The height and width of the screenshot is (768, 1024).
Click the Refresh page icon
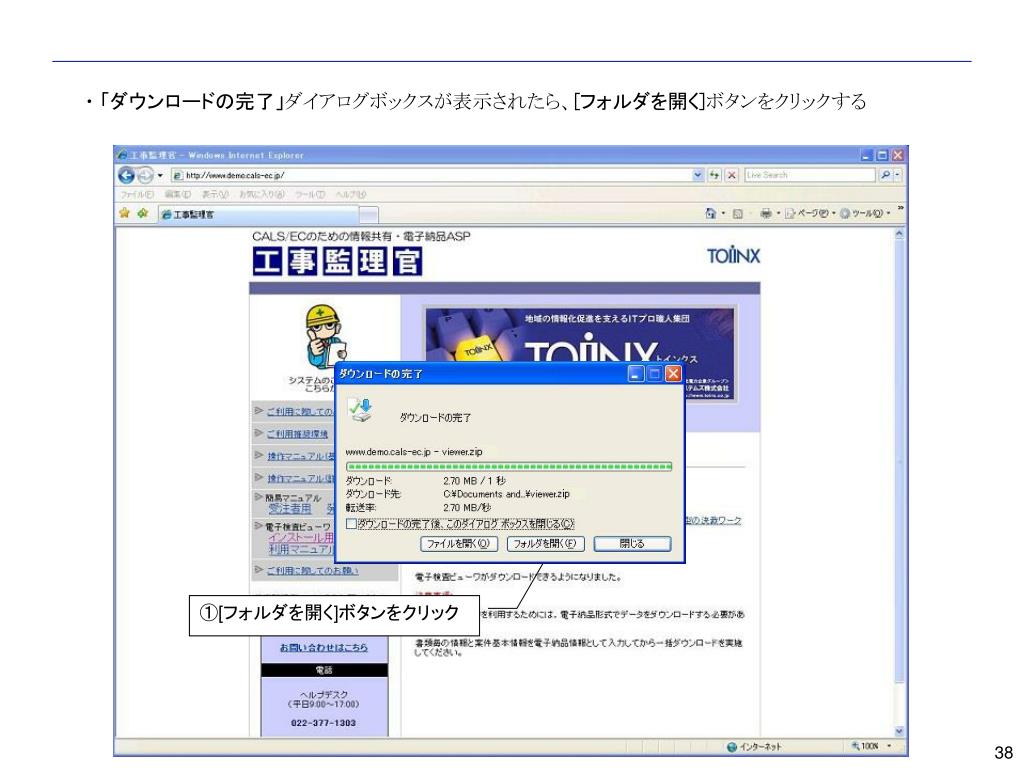pyautogui.click(x=715, y=175)
